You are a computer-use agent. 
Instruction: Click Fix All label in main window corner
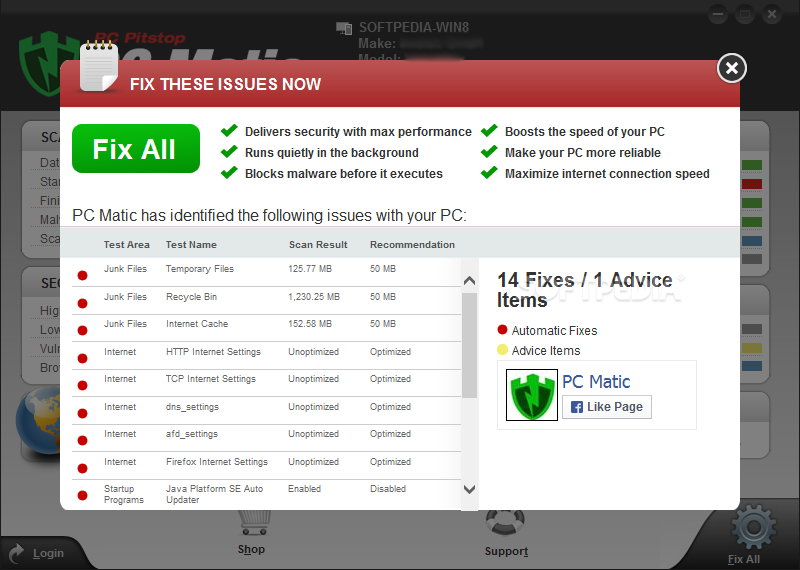[744, 559]
